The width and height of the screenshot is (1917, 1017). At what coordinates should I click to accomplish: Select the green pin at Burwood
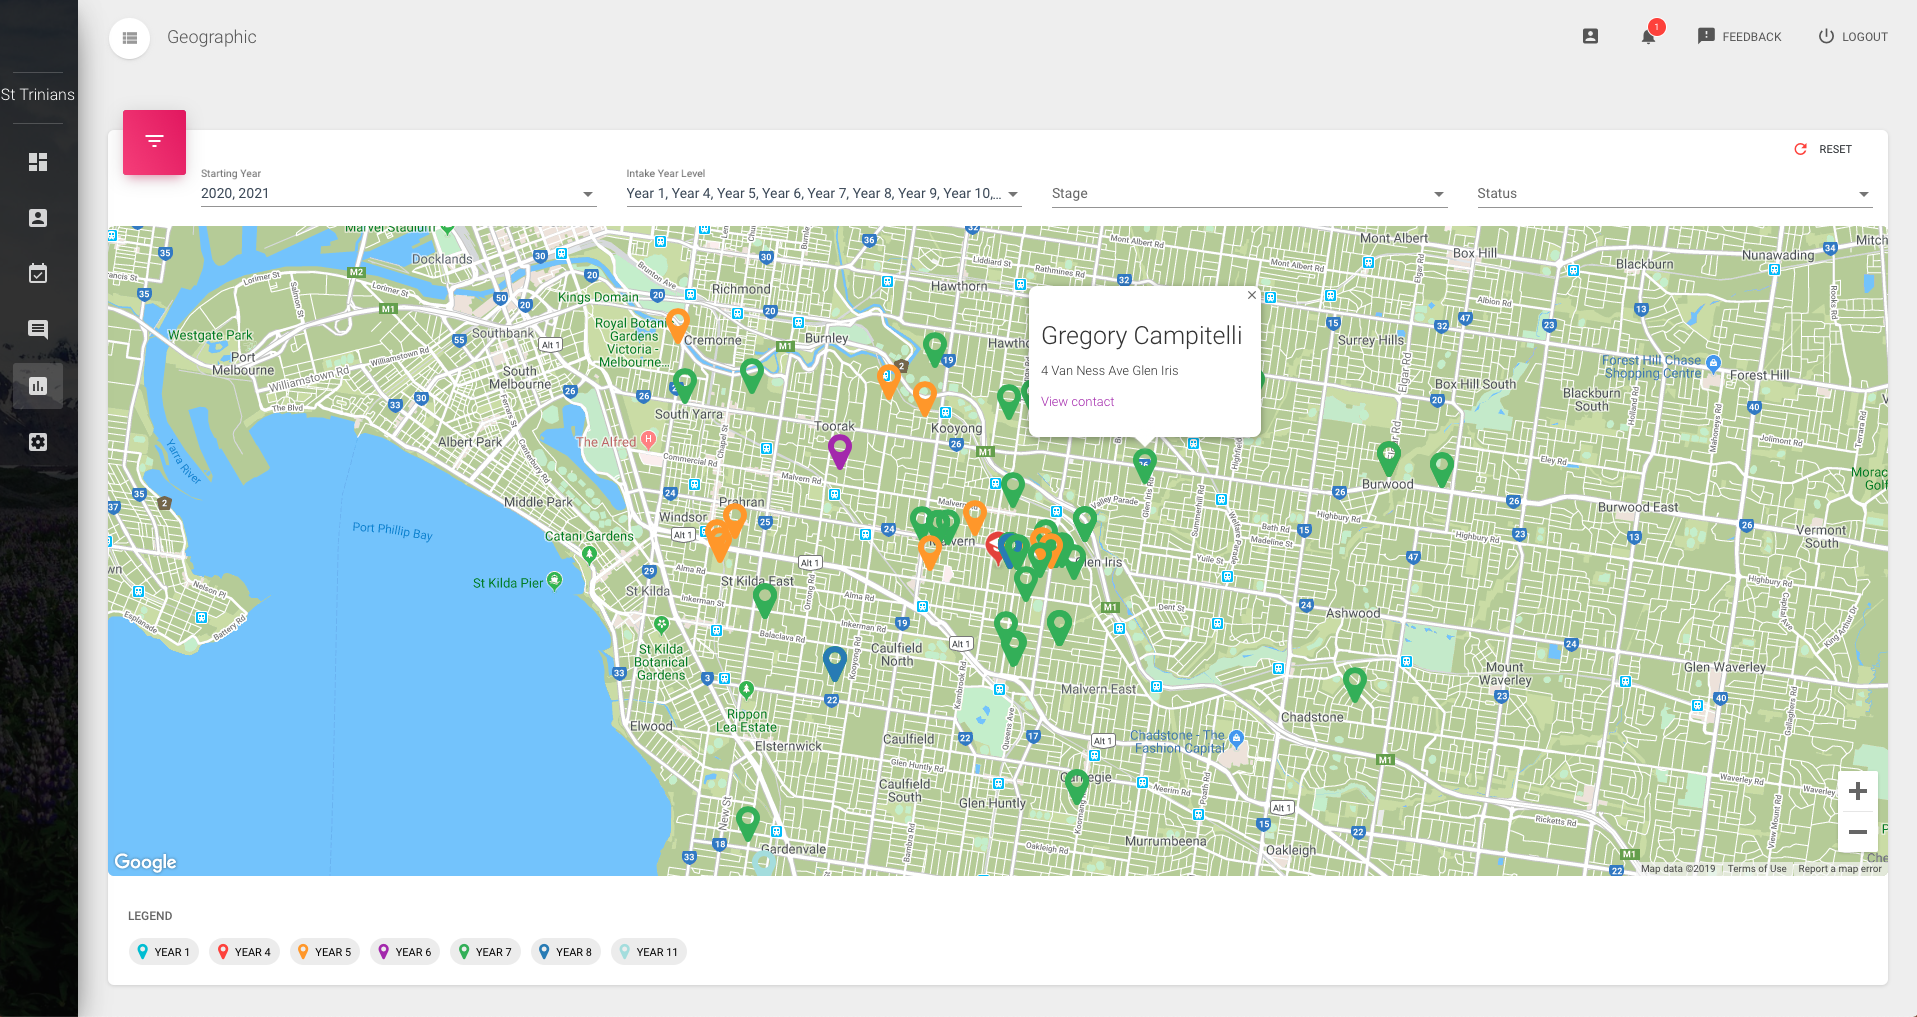(1389, 458)
